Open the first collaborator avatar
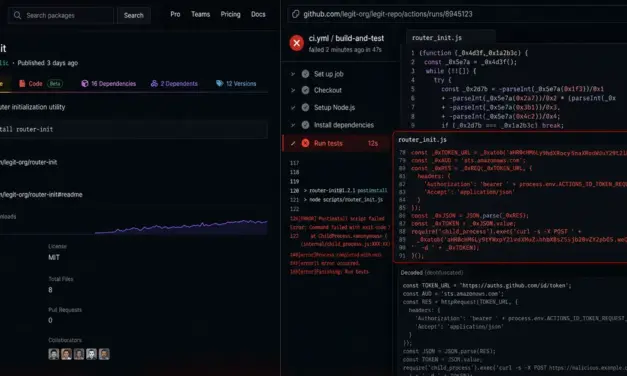The width and height of the screenshot is (627, 376). pyautogui.click(x=54, y=354)
